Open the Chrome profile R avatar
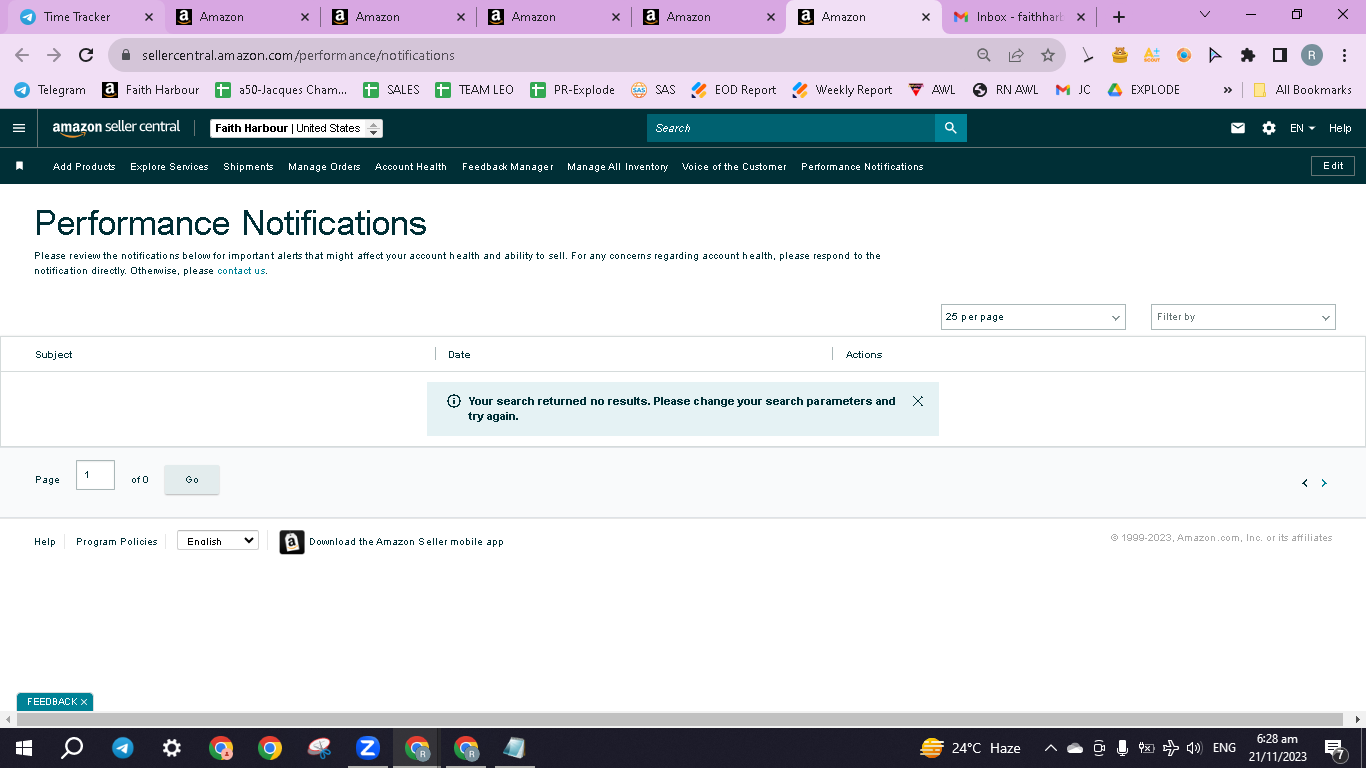 (x=1312, y=56)
